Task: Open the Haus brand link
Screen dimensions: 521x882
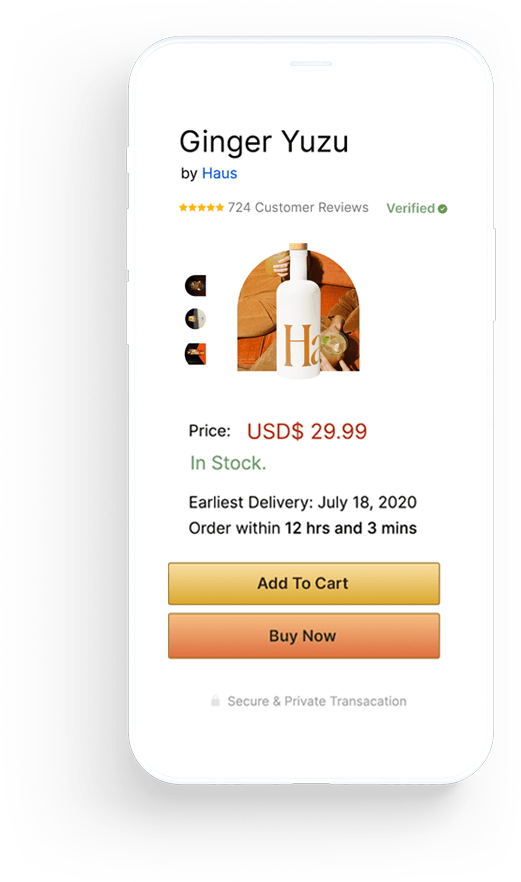Action: point(219,173)
